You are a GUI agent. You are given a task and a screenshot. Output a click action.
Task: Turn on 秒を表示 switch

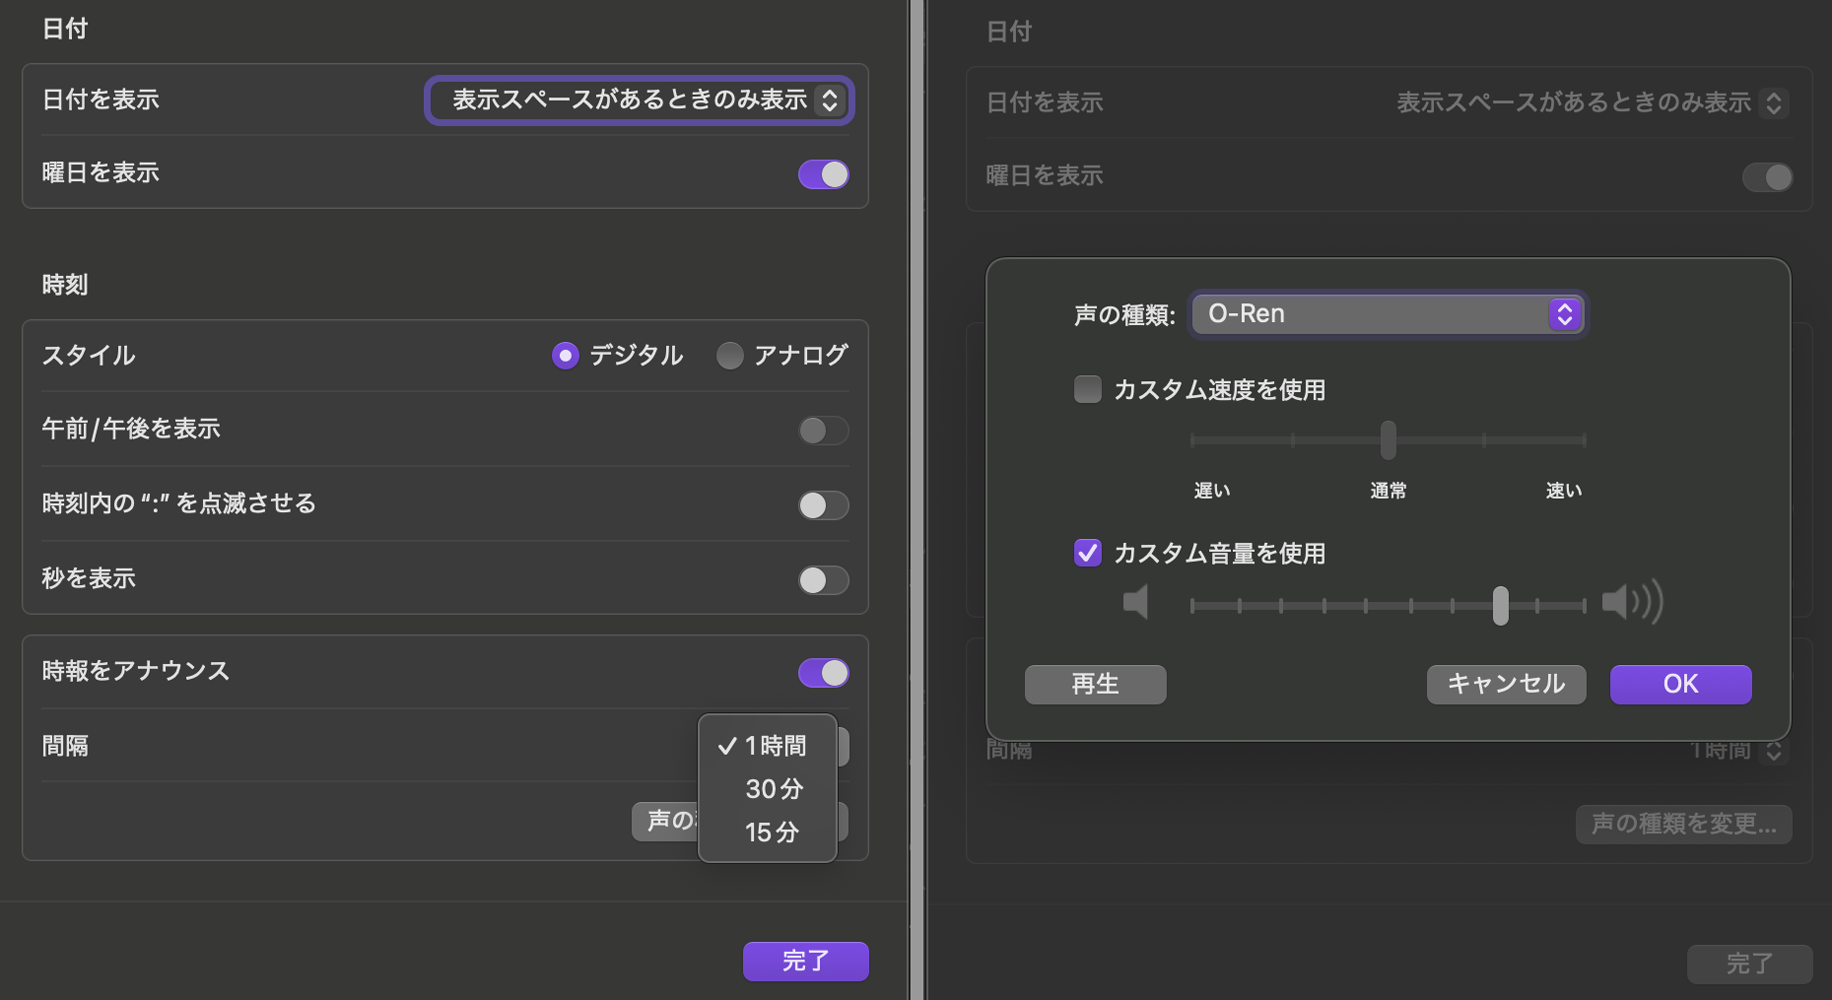pyautogui.click(x=823, y=580)
